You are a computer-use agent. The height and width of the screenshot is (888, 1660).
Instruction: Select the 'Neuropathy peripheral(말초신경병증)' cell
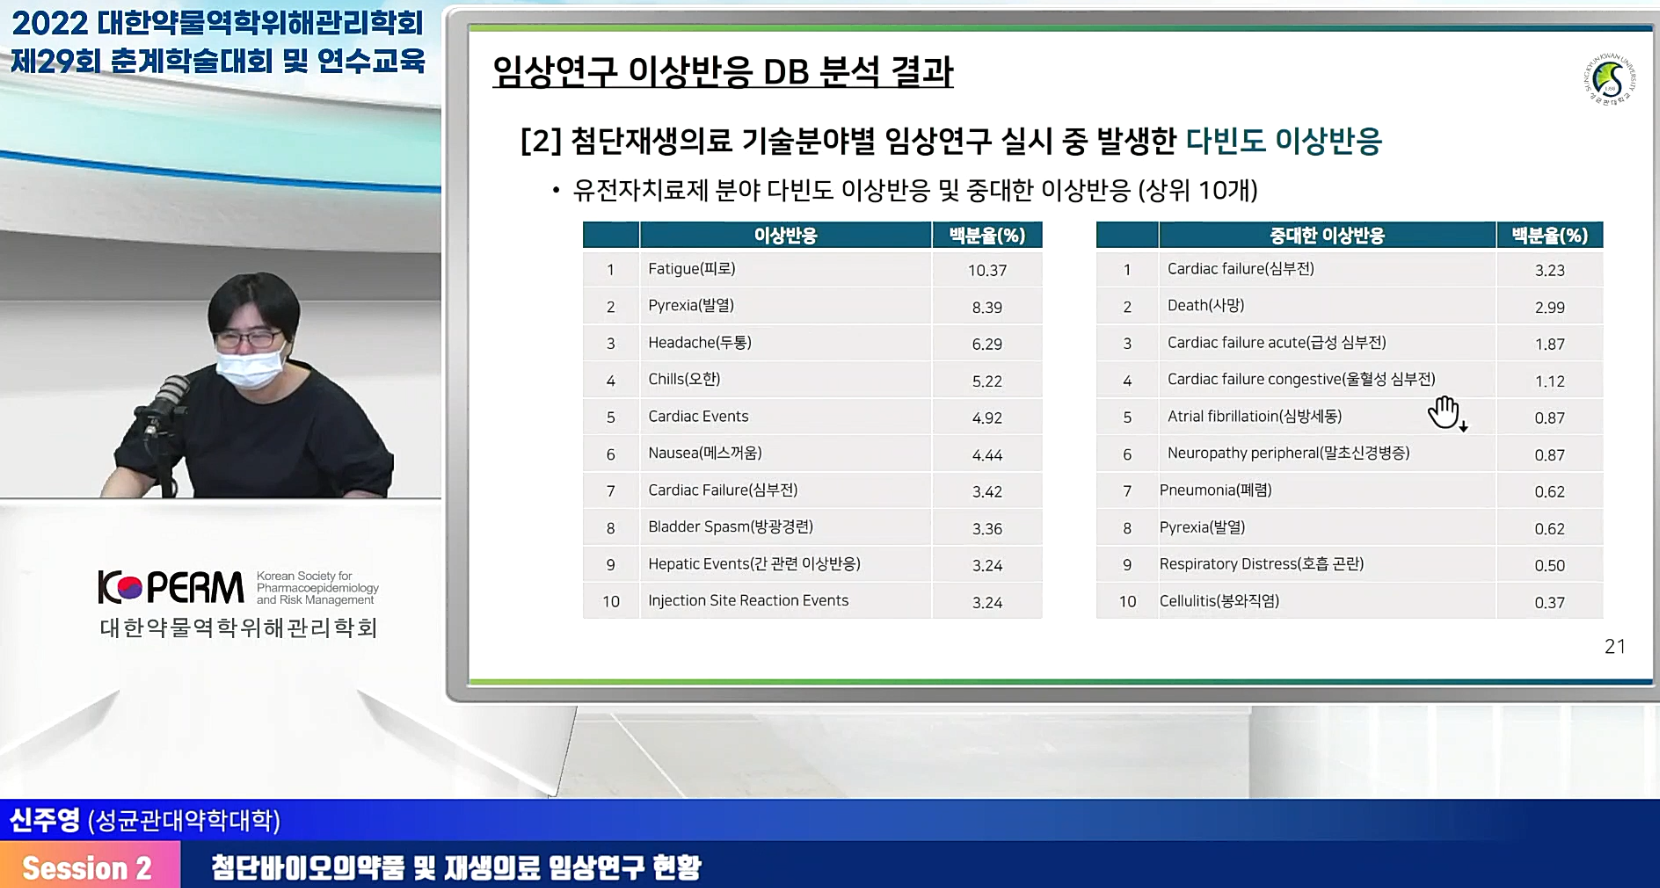tap(1327, 454)
